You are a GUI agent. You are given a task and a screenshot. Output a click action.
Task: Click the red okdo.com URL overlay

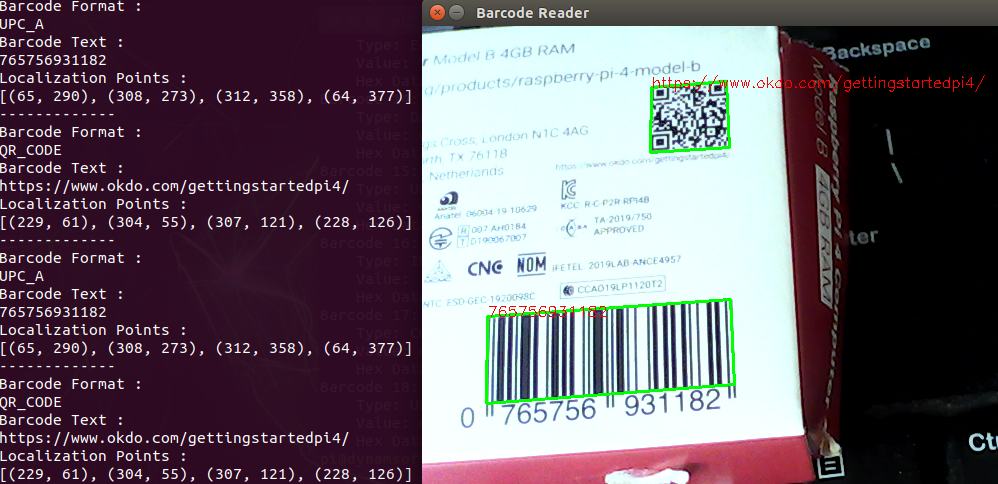pos(822,83)
